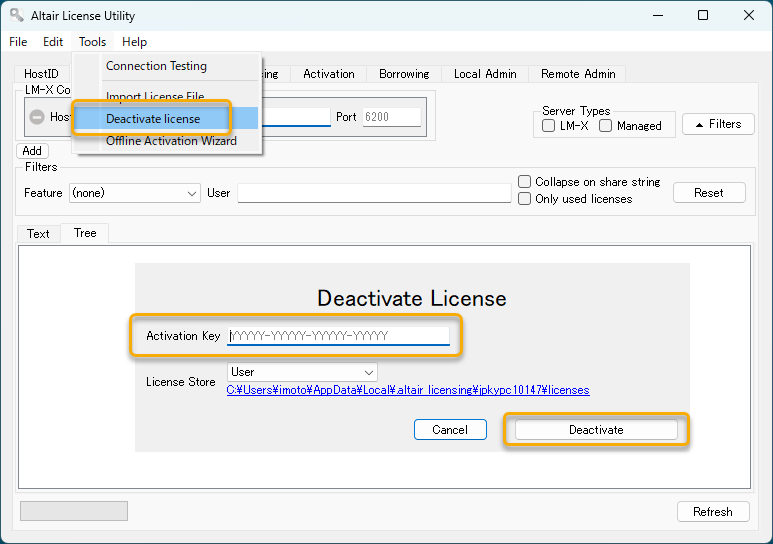773x544 pixels.
Task: Switch to the HostID tab
Action: [x=41, y=74]
